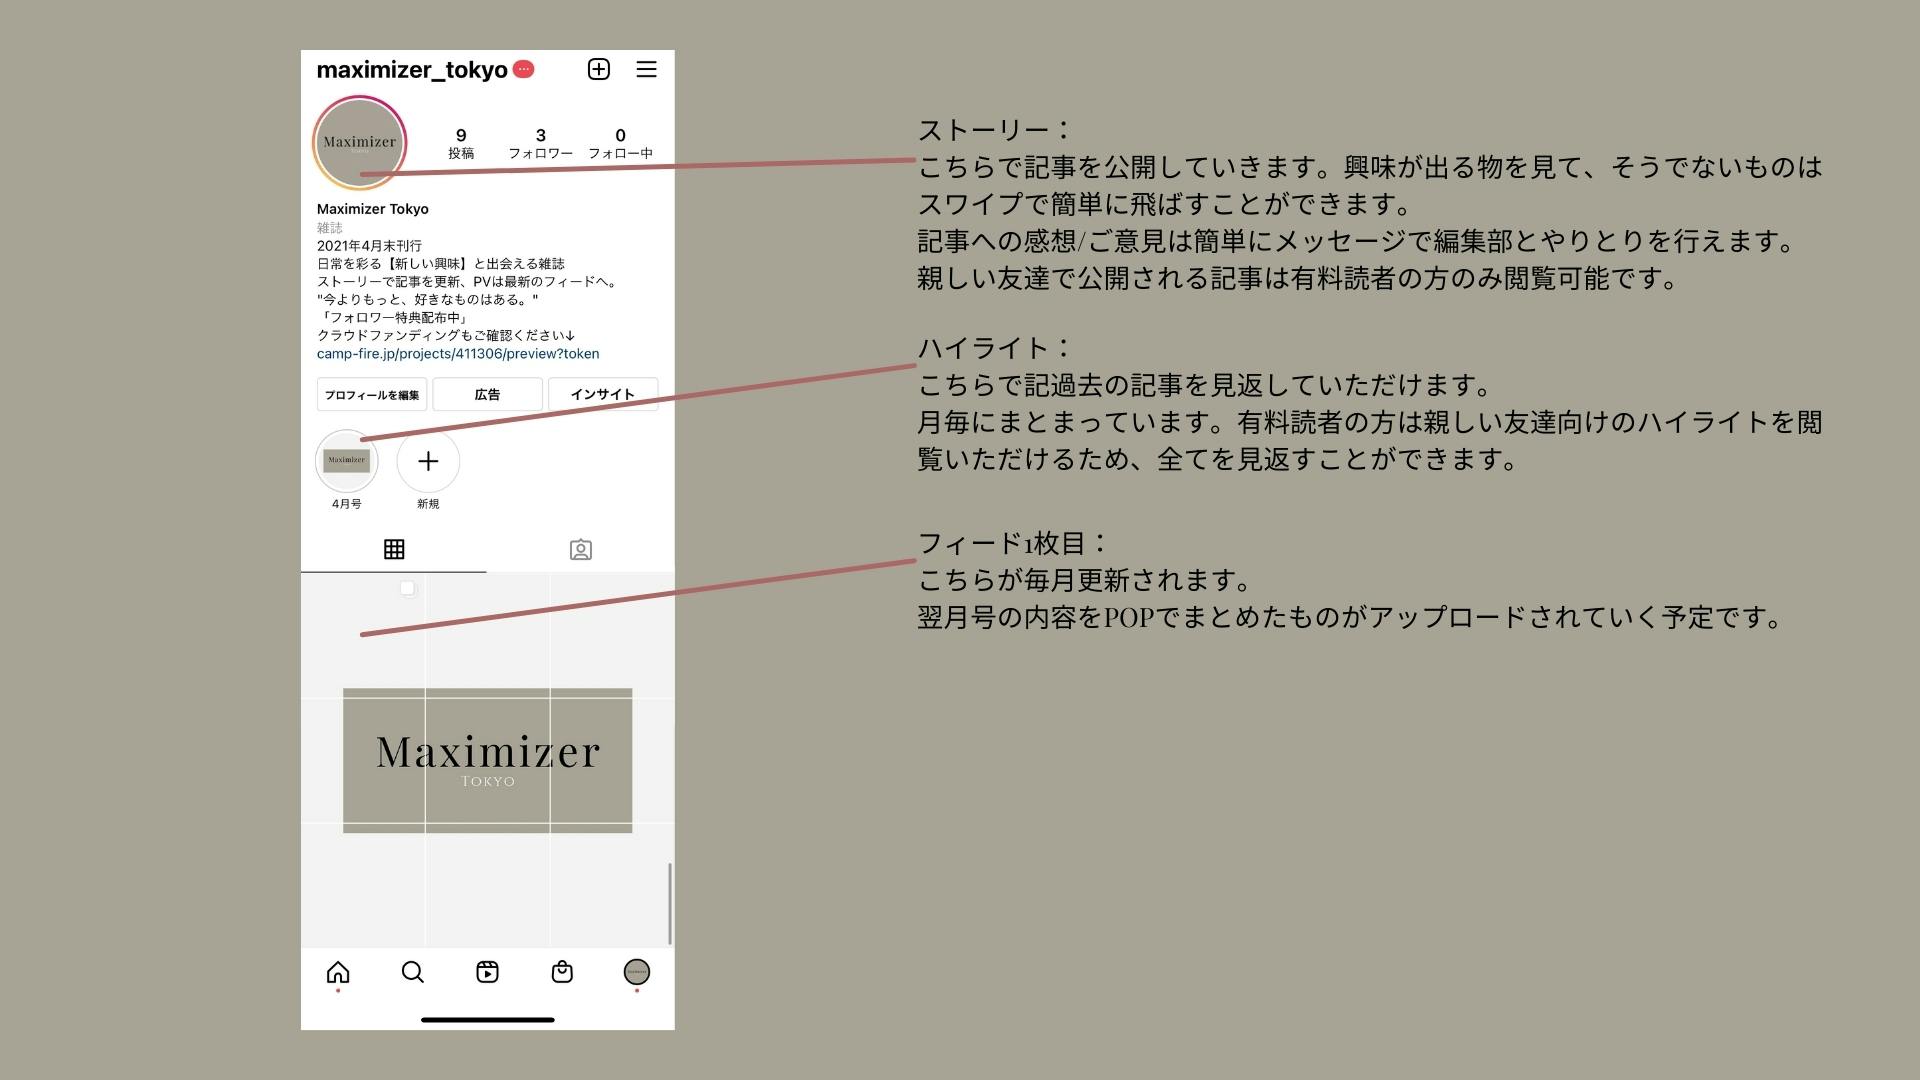This screenshot has width=1920, height=1080.
Task: View the profile story avatar
Action: pyautogui.click(x=359, y=142)
